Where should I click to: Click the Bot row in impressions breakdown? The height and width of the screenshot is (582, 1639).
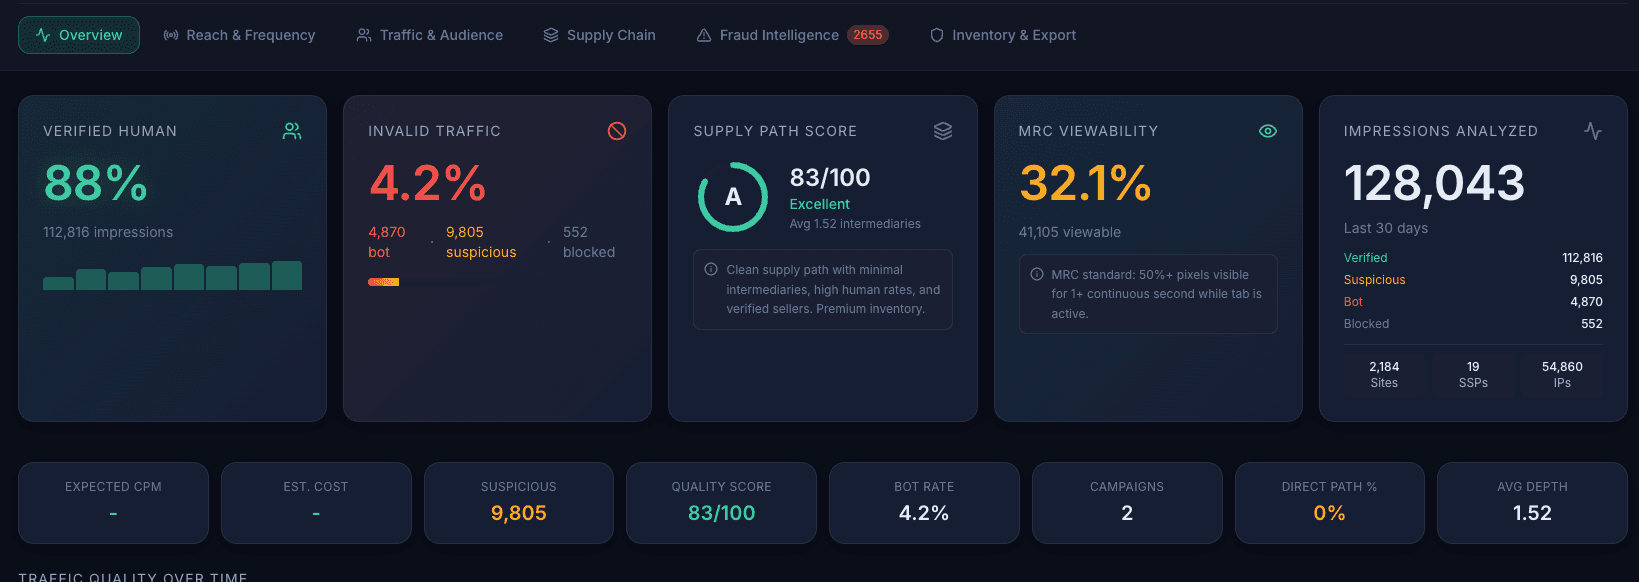pos(1473,302)
